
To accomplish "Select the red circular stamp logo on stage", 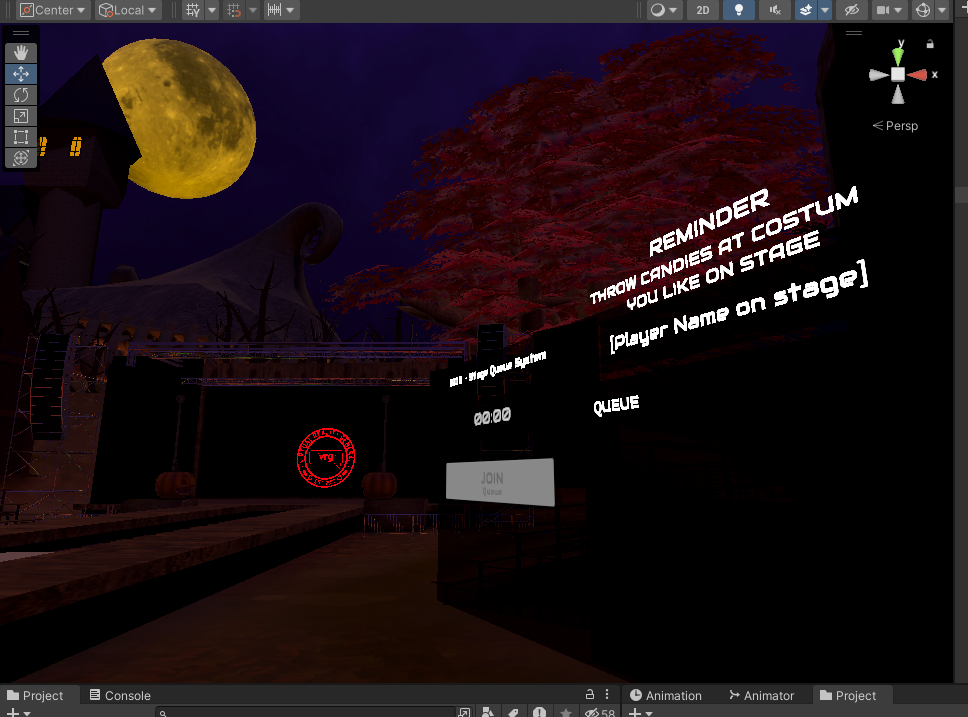I will point(326,458).
